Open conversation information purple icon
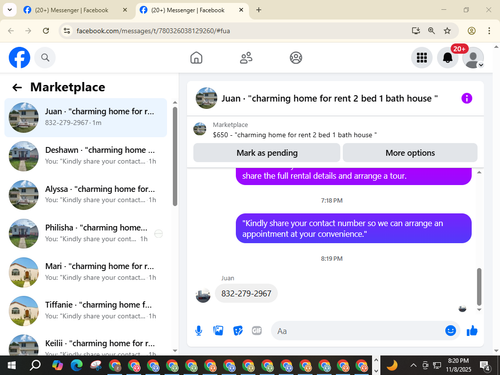This screenshot has width=500, height=375. pos(467,98)
